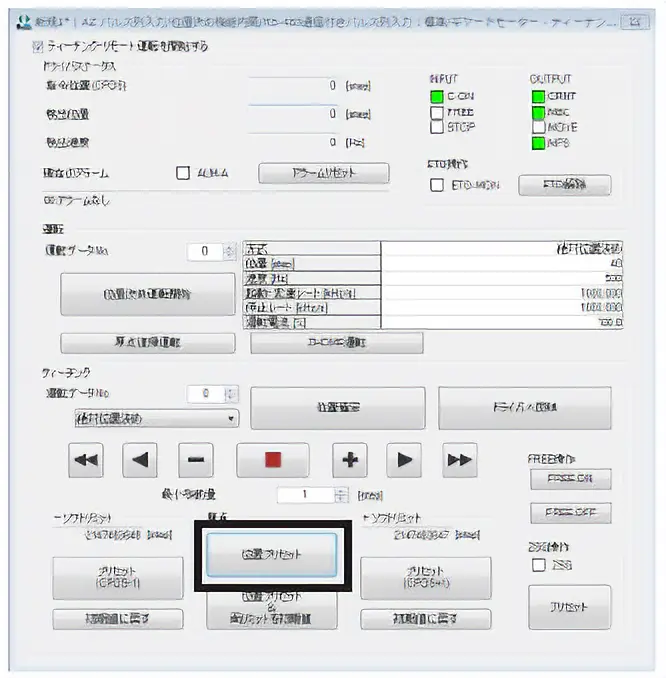Viewport: 666px width, 678px height.
Task: Toggle the ALM-A alarm checkbox
Action: click(183, 173)
